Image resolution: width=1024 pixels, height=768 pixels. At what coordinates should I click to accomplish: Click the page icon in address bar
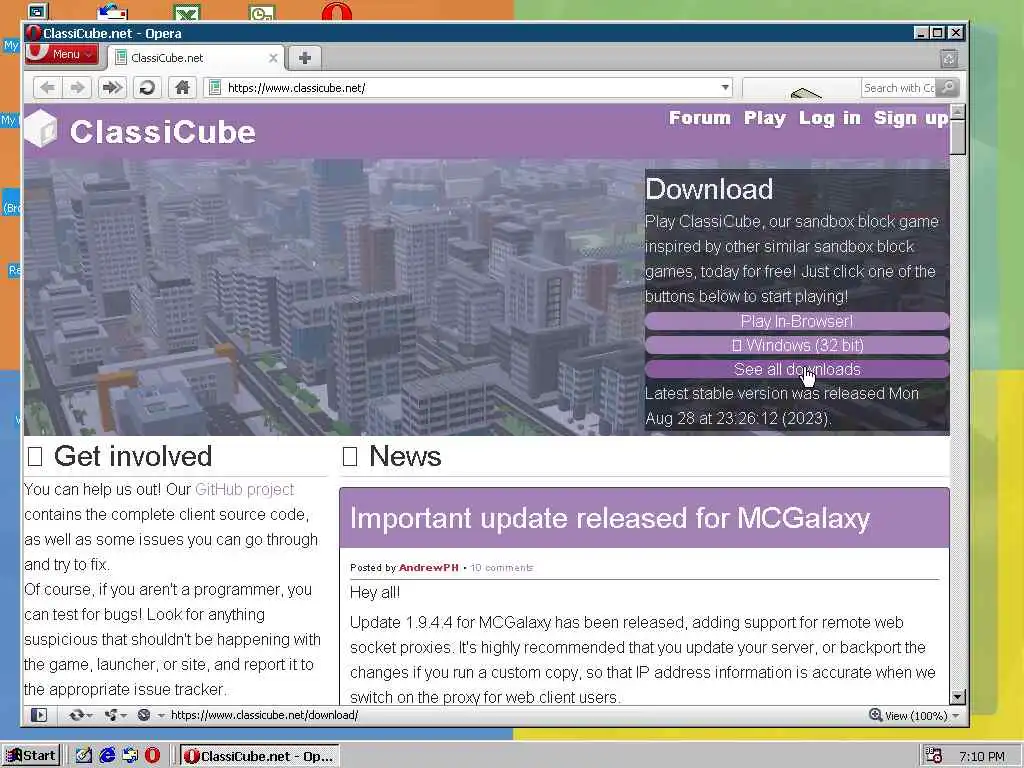tap(215, 88)
